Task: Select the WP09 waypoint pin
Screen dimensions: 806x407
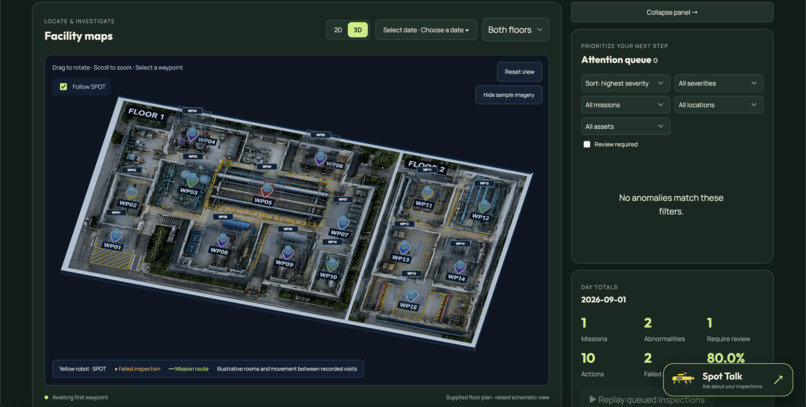Action: [x=288, y=252]
